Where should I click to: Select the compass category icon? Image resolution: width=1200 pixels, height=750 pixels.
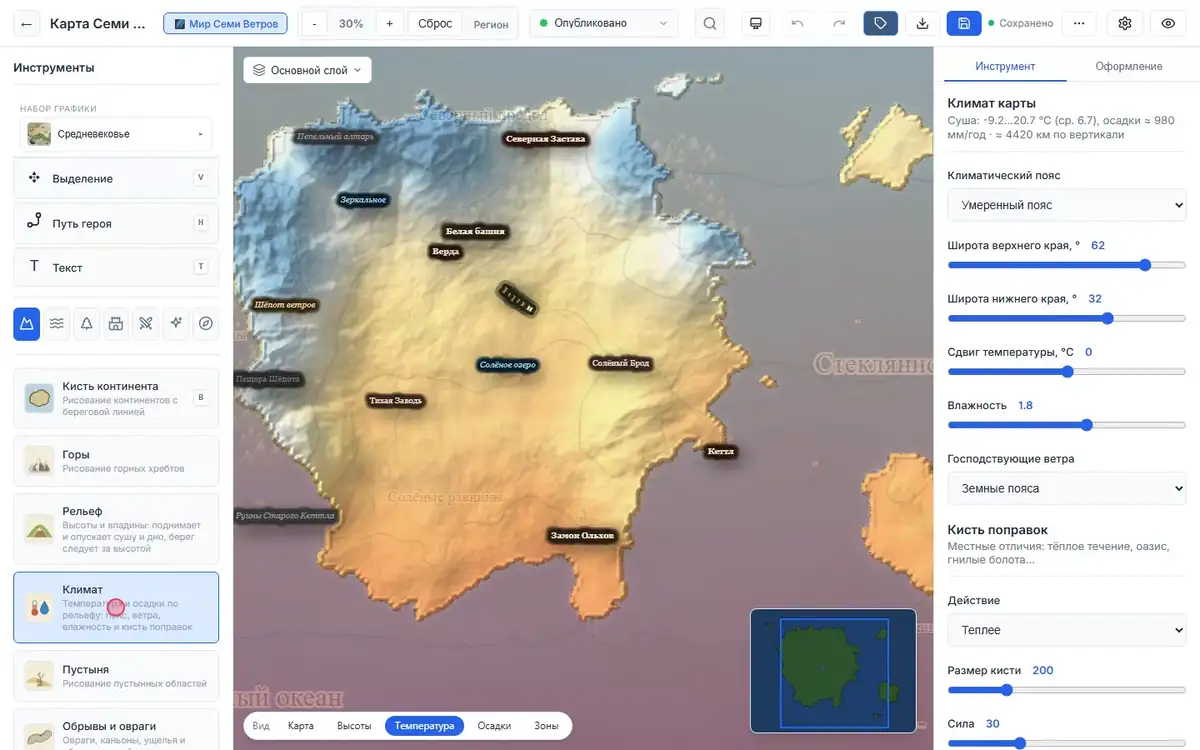click(206, 323)
